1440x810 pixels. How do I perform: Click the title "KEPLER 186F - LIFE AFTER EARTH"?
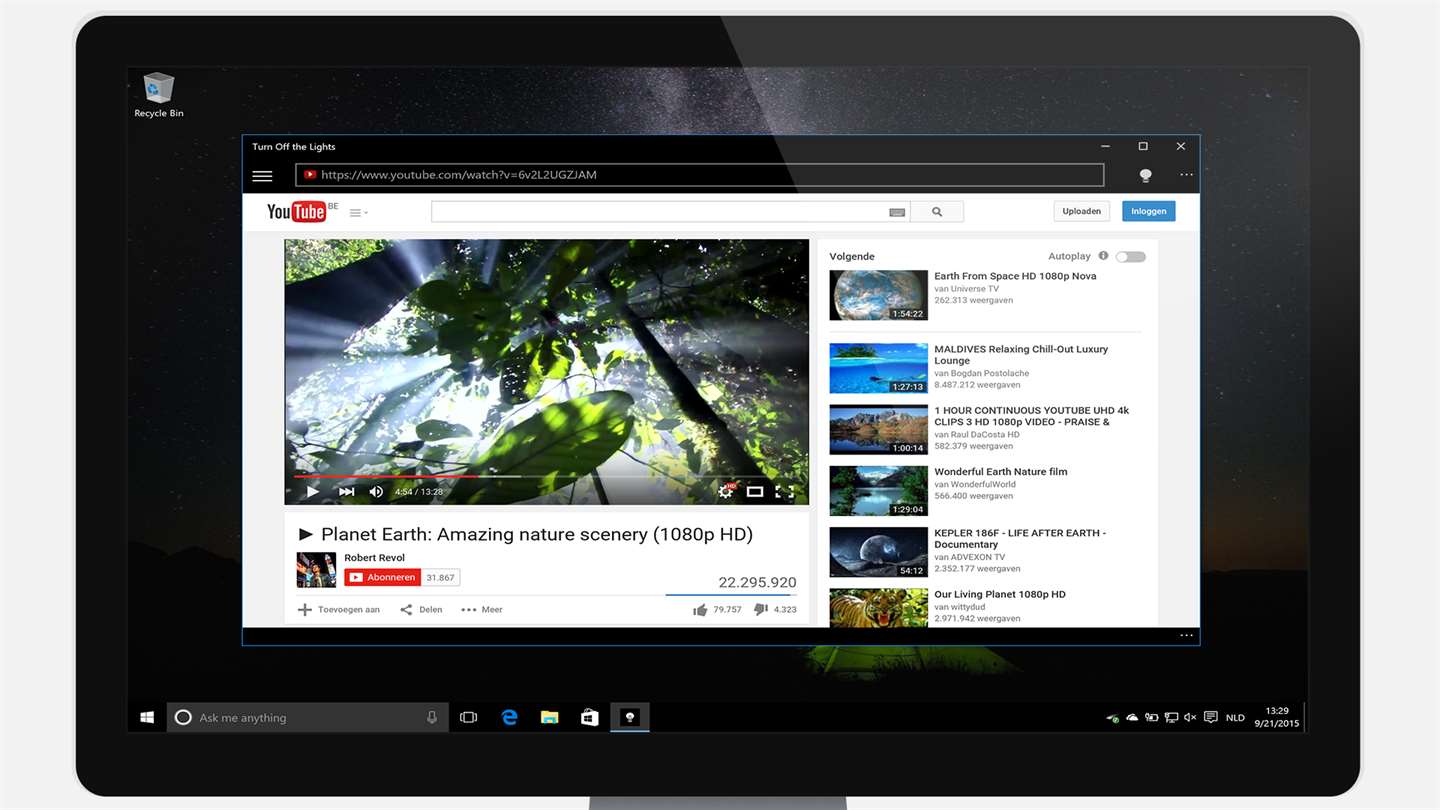1020,539
